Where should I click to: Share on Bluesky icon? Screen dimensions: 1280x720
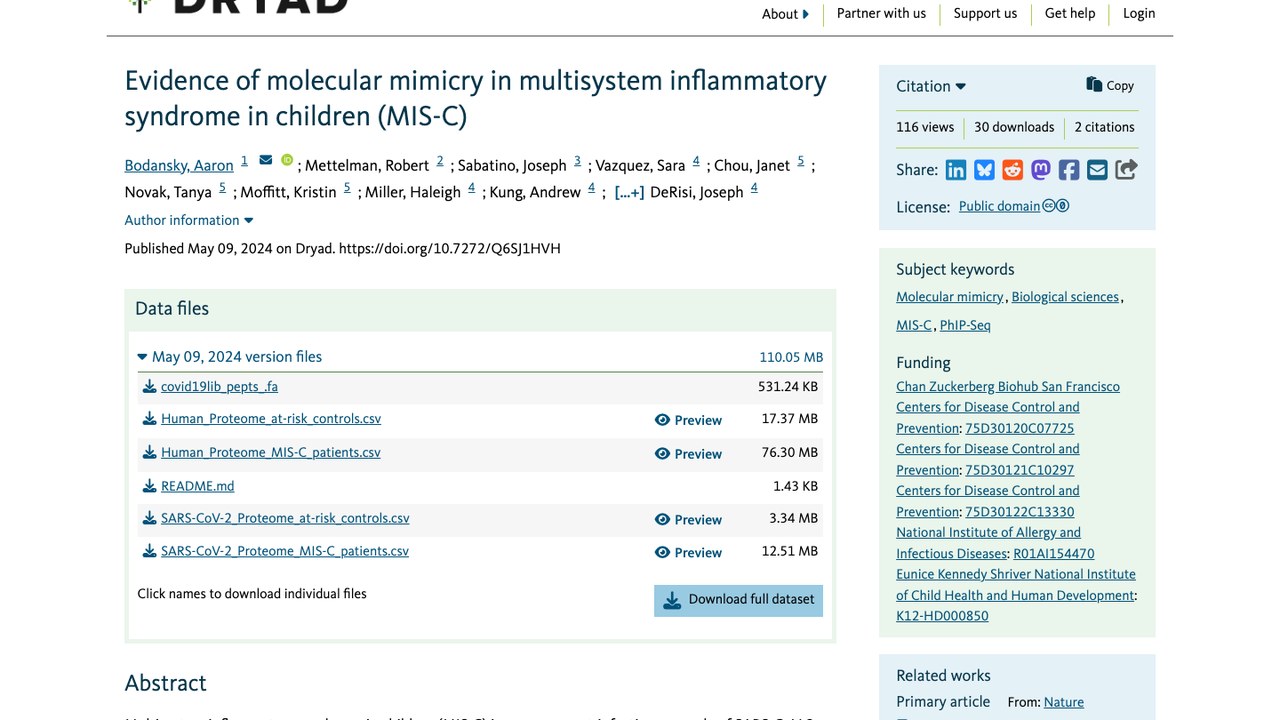pos(984,170)
